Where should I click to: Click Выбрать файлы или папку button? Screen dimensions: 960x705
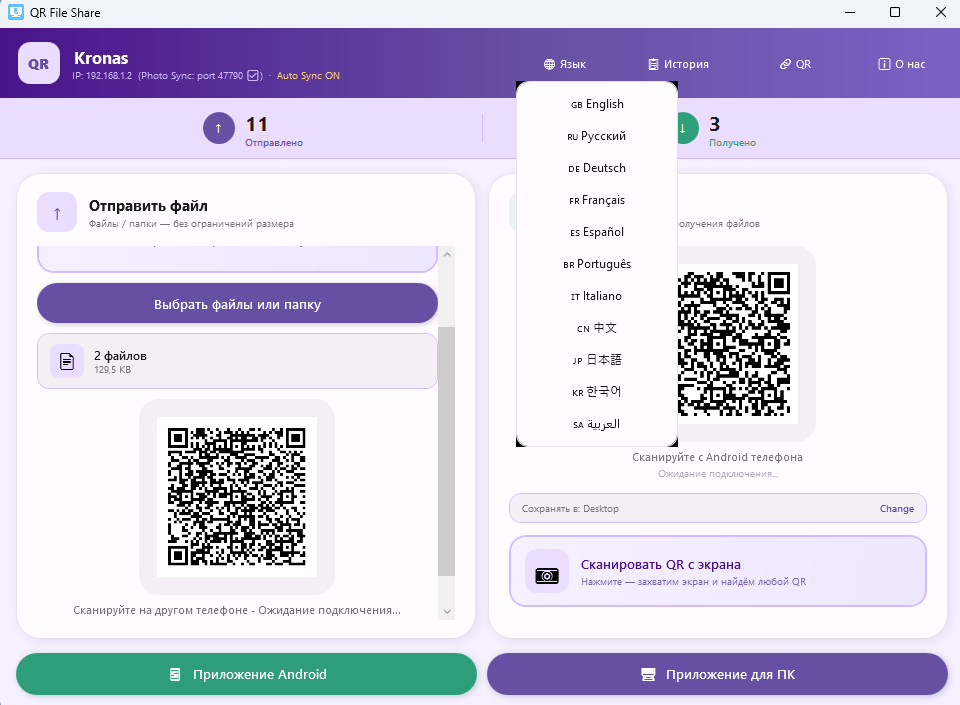click(238, 304)
